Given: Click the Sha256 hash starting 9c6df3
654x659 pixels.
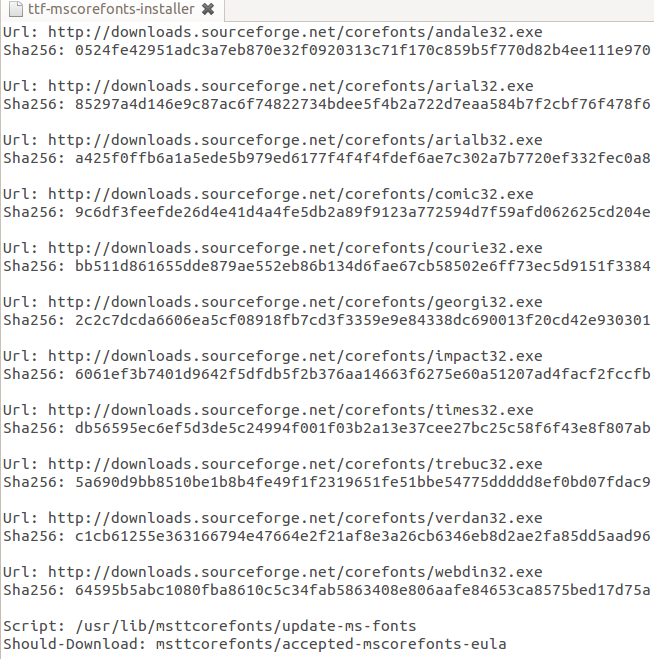Looking at the screenshot, I should pyautogui.click(x=363, y=212).
